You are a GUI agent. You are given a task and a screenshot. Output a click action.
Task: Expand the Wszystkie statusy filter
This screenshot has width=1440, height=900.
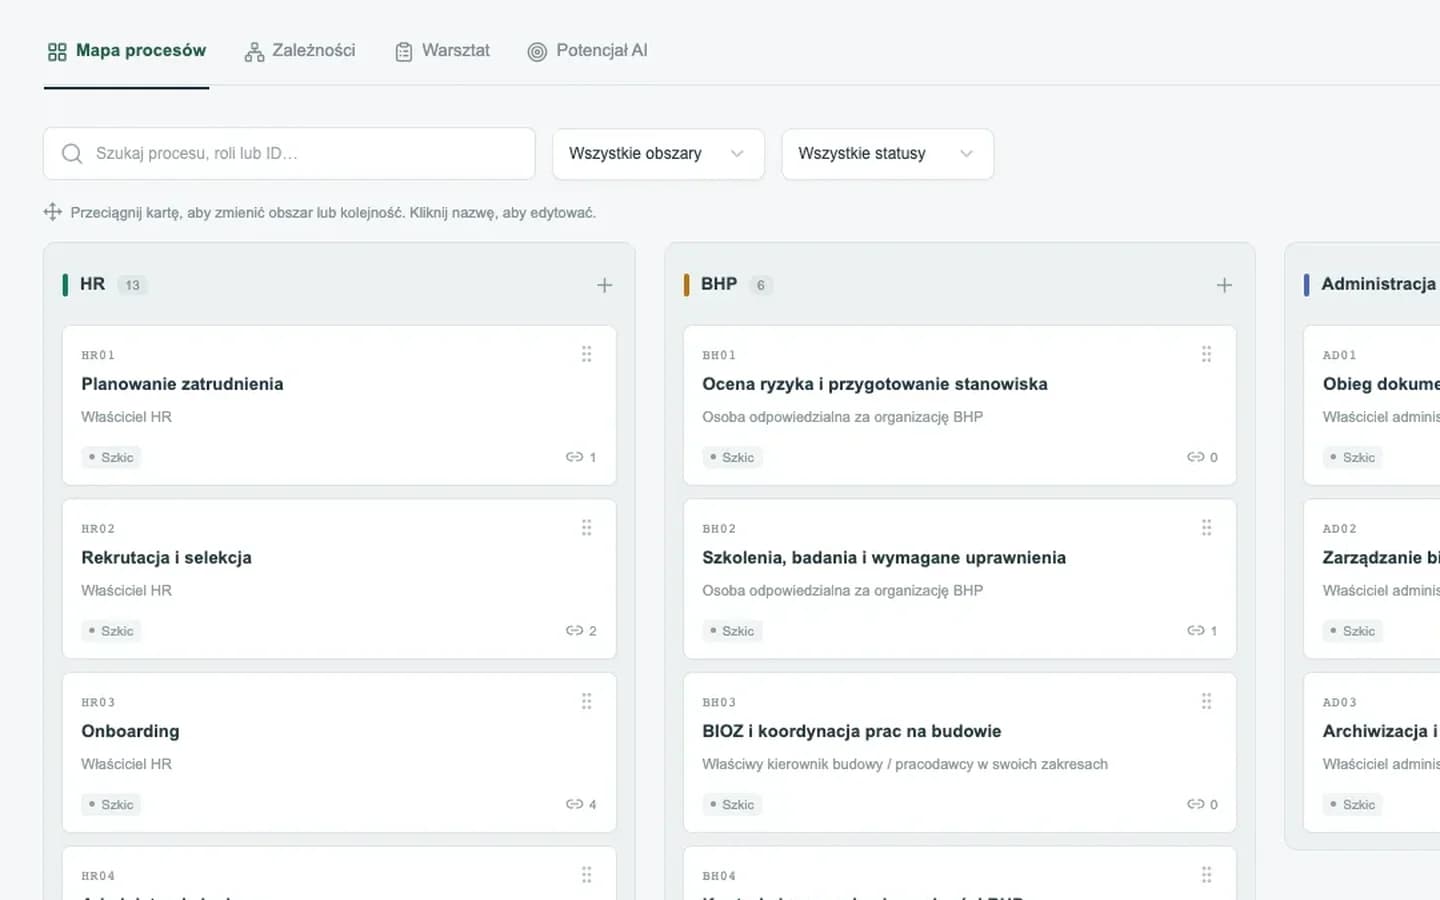[x=887, y=154]
